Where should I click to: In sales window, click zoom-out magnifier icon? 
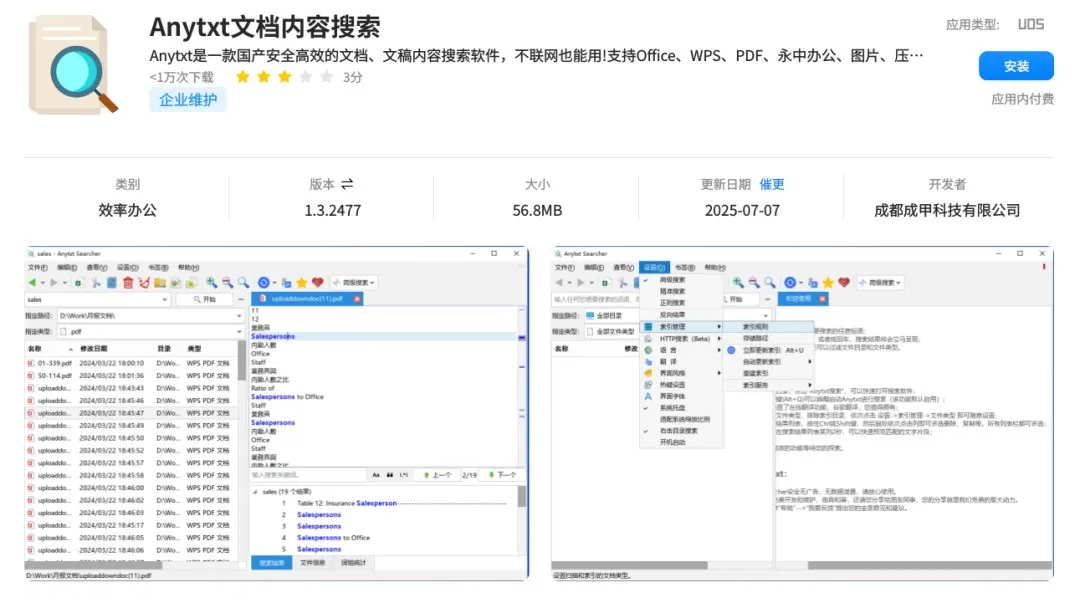tap(227, 282)
